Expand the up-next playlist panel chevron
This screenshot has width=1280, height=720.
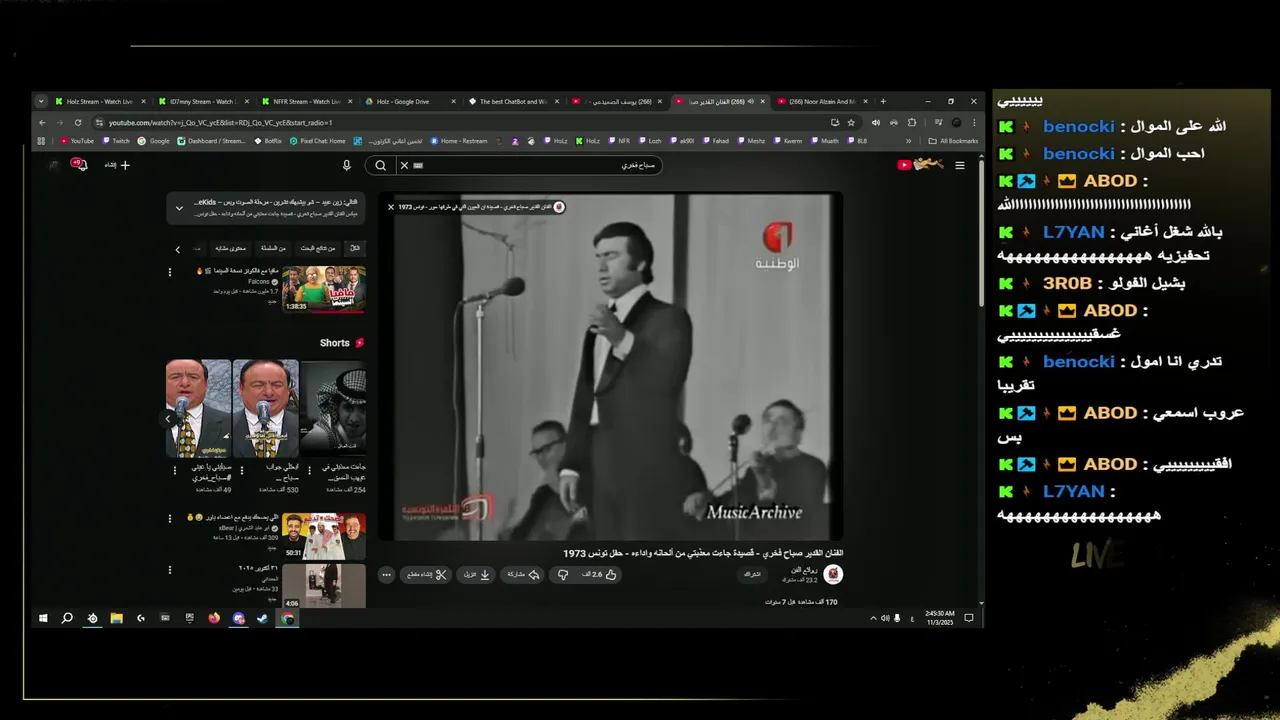click(x=179, y=208)
